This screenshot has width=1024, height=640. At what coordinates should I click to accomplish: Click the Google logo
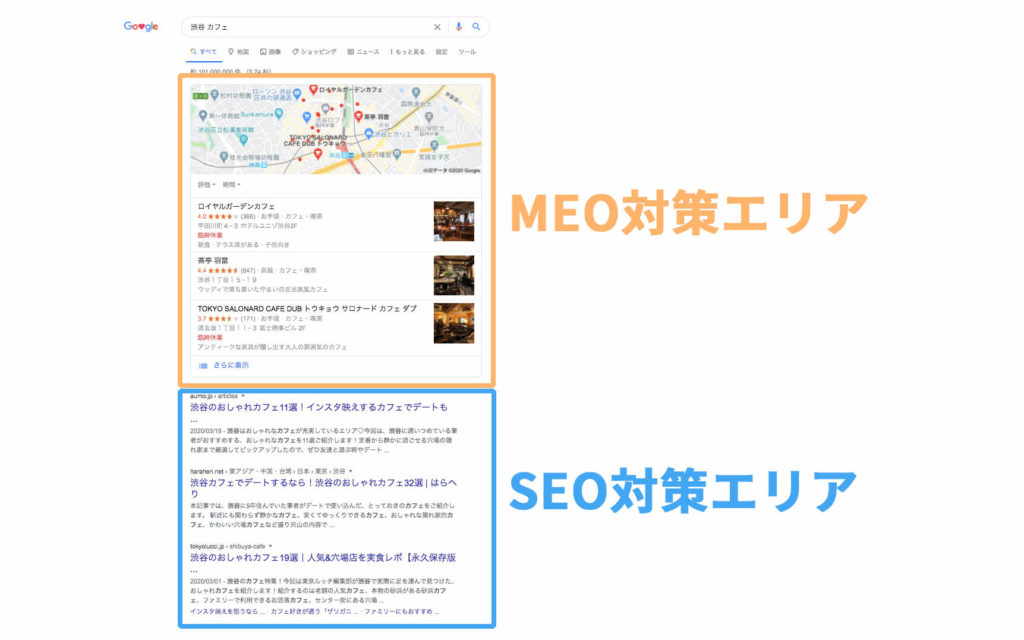(139, 26)
